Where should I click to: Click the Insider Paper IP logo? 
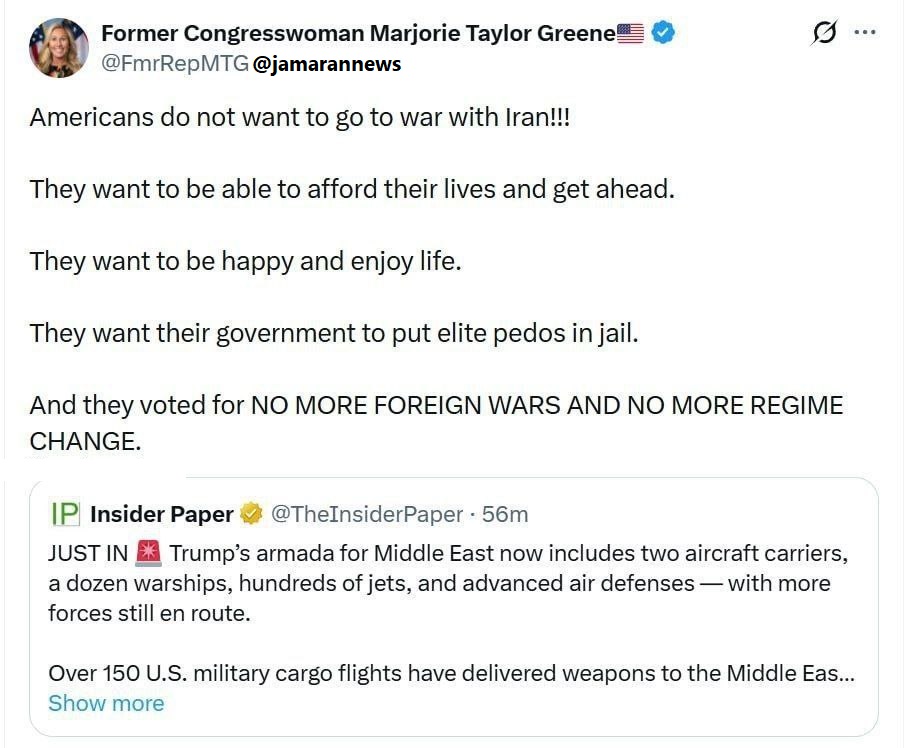65,514
